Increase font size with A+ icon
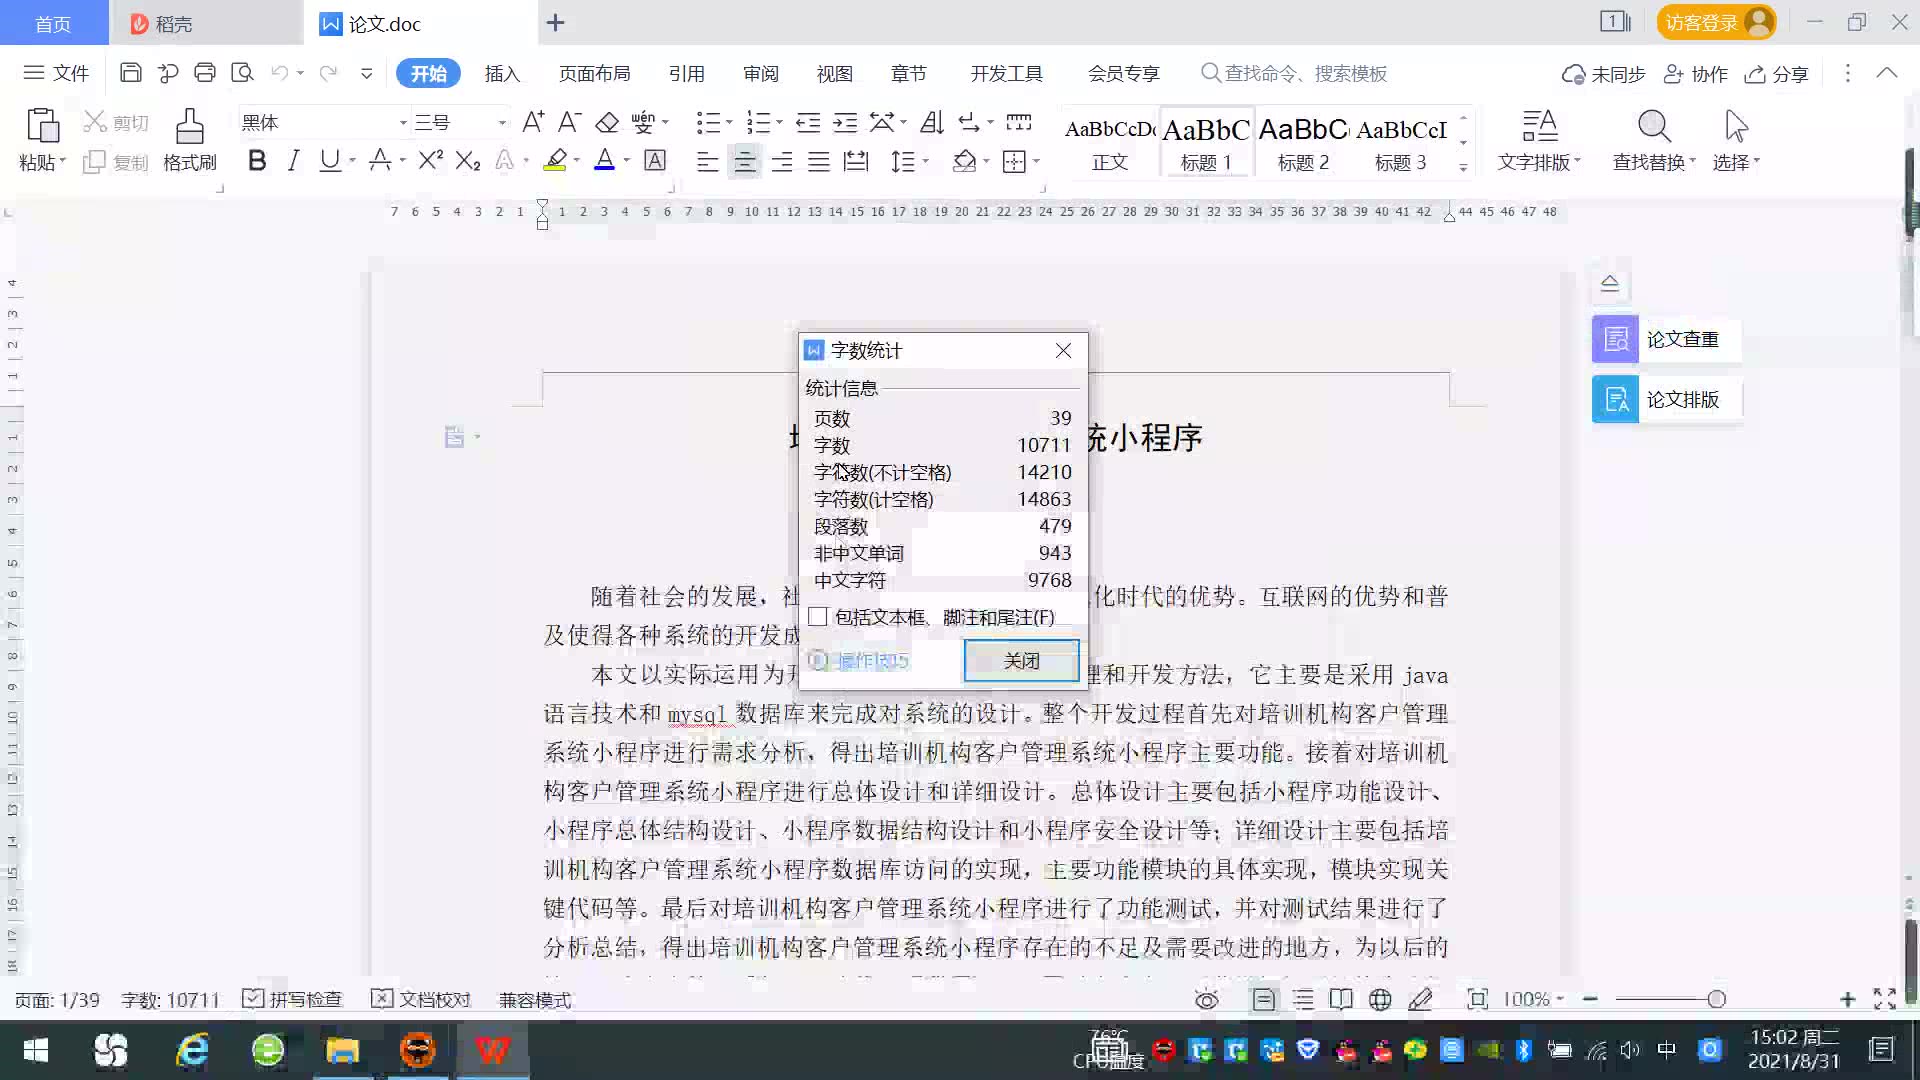This screenshot has width=1920, height=1080. click(x=533, y=122)
